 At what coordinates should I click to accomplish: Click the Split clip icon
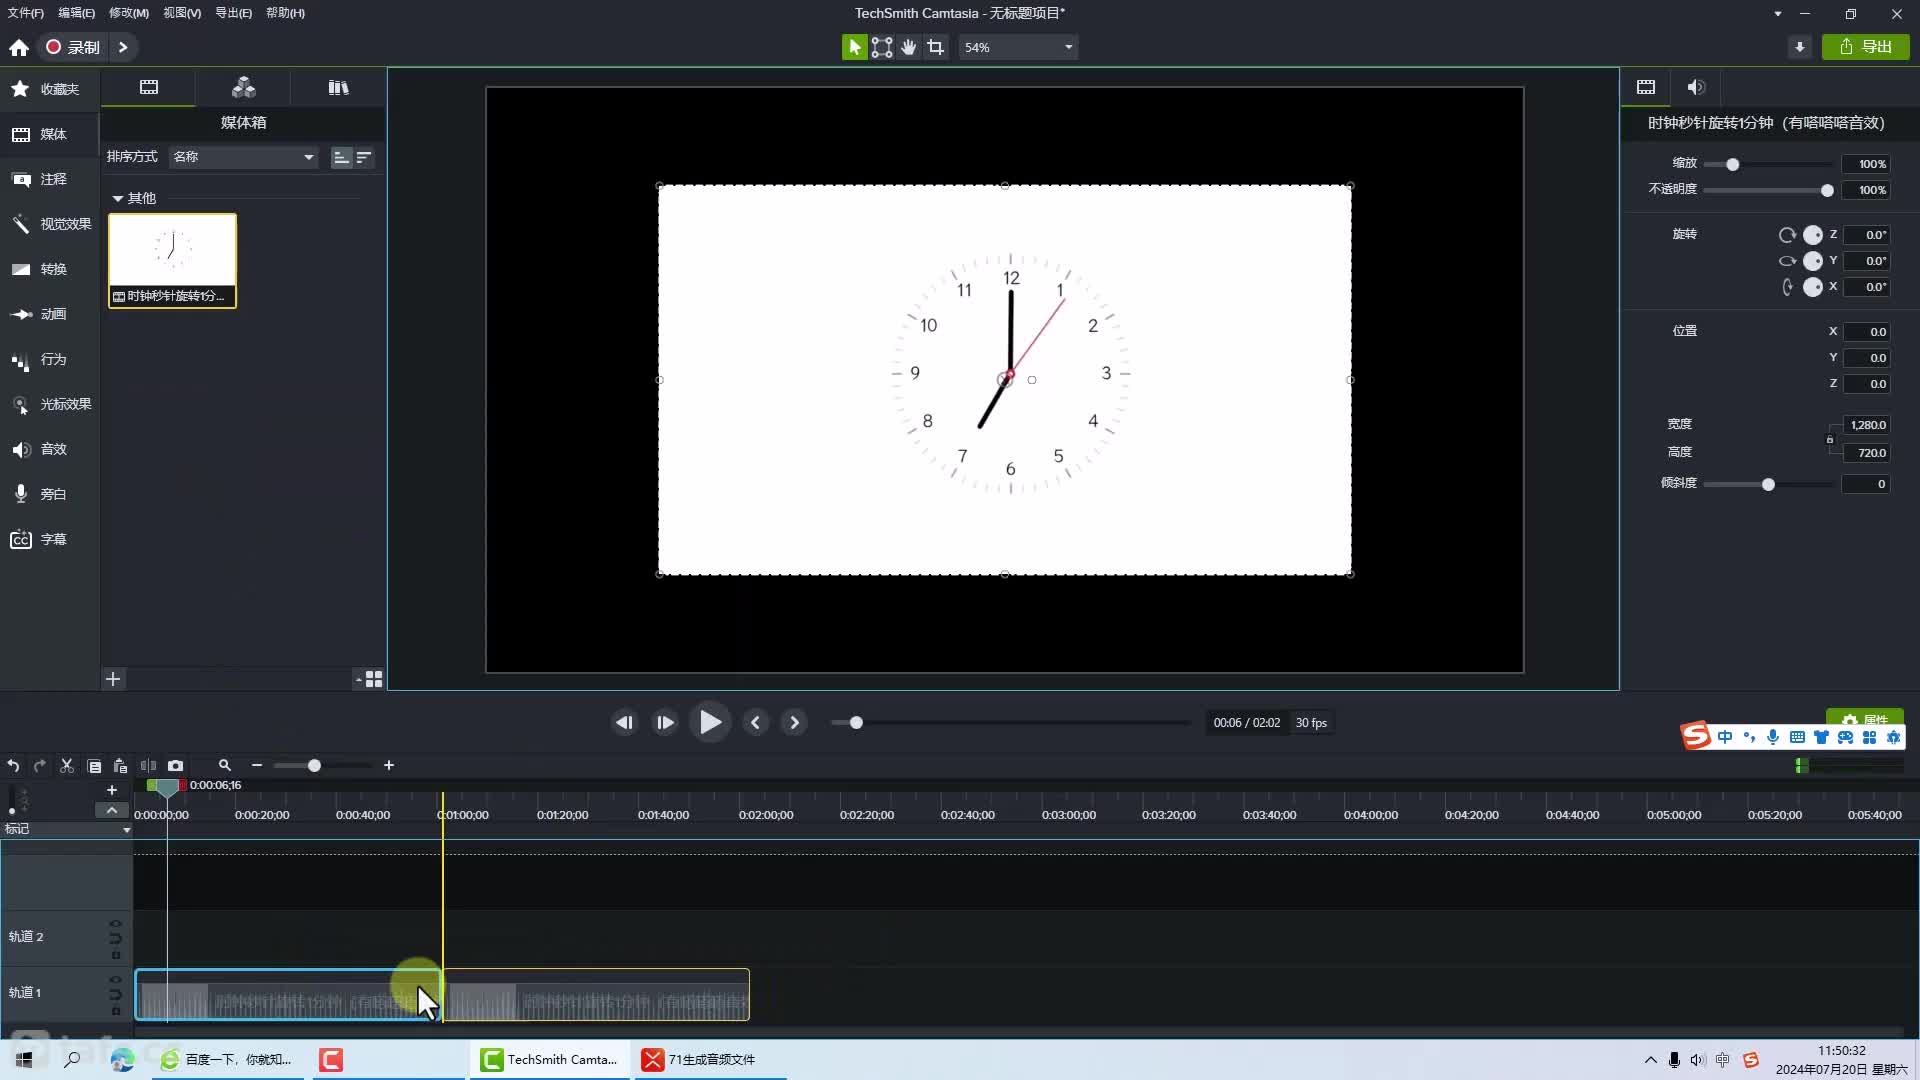pos(148,766)
